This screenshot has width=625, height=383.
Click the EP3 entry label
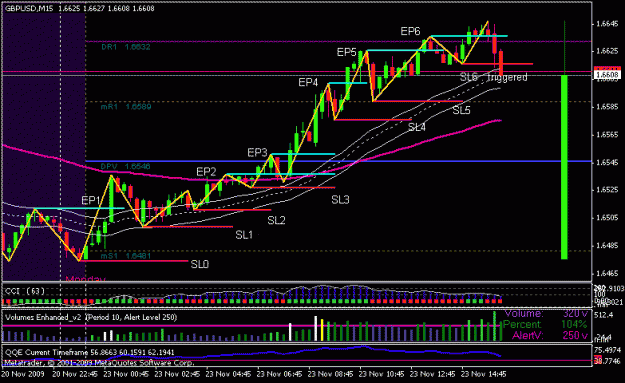257,153
